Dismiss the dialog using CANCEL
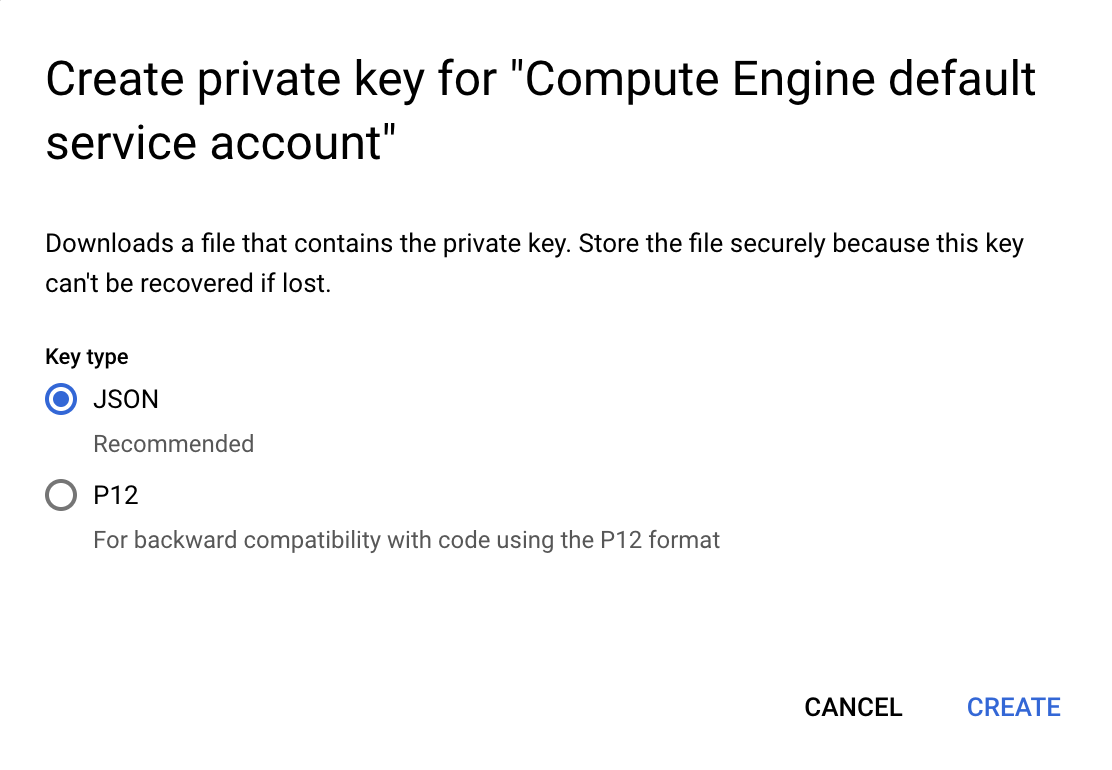 tap(853, 707)
